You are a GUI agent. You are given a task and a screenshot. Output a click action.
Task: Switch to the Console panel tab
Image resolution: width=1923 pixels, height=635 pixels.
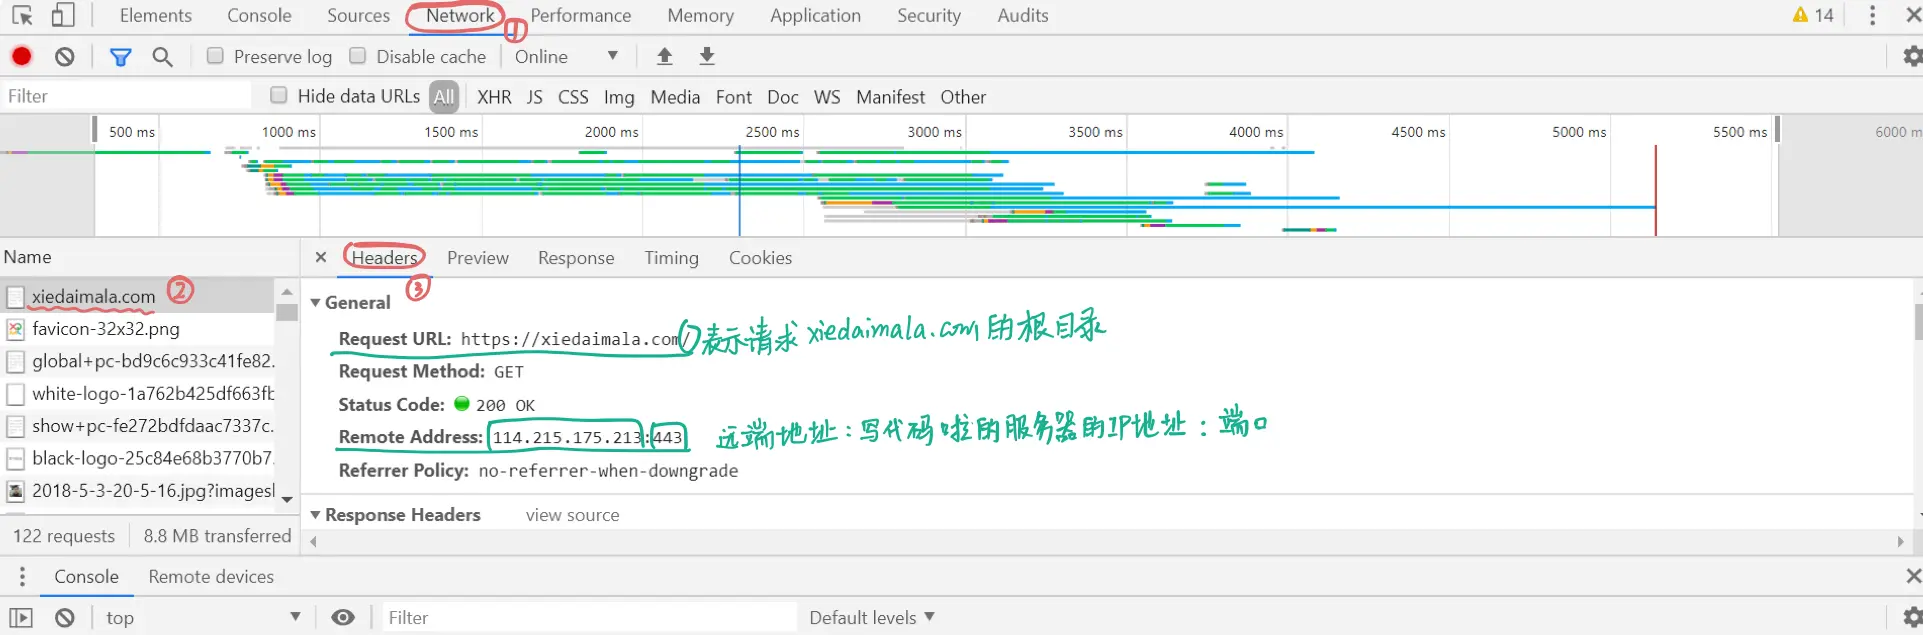(259, 15)
